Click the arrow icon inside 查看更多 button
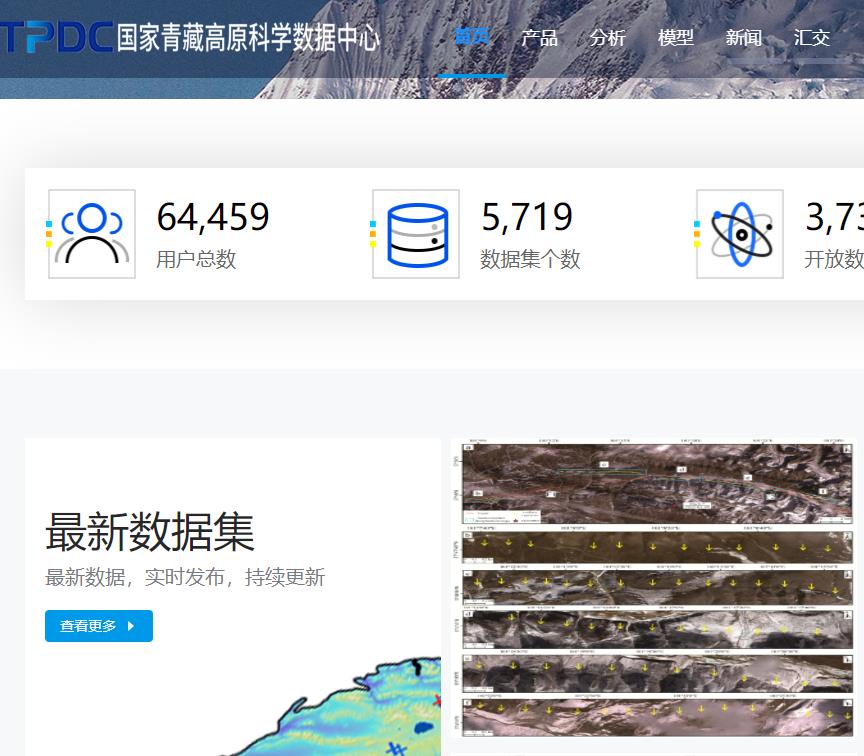This screenshot has width=864, height=756. (130, 626)
